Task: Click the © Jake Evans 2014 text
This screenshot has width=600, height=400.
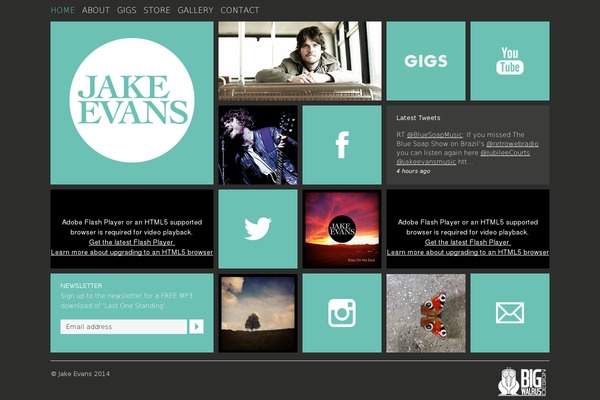Action: [x=80, y=374]
